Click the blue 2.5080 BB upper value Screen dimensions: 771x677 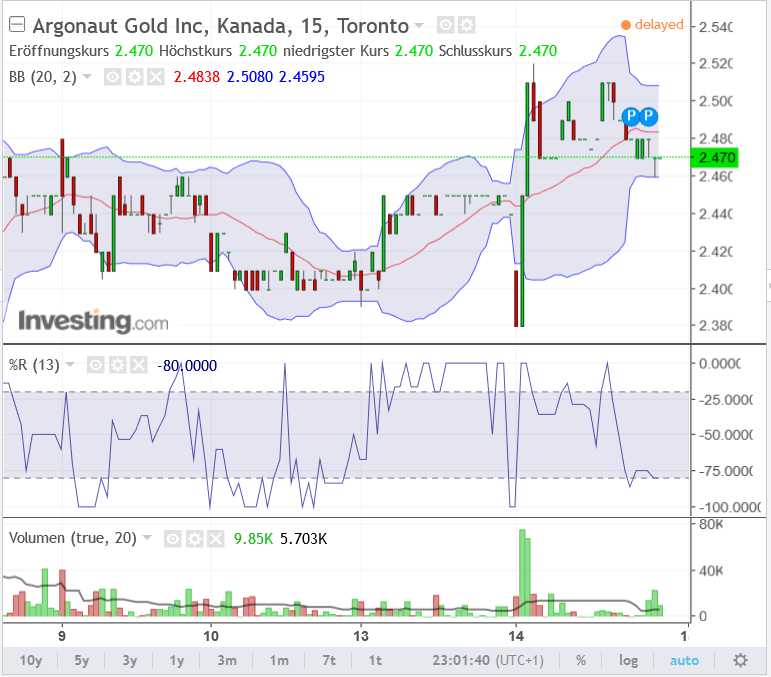tap(250, 77)
